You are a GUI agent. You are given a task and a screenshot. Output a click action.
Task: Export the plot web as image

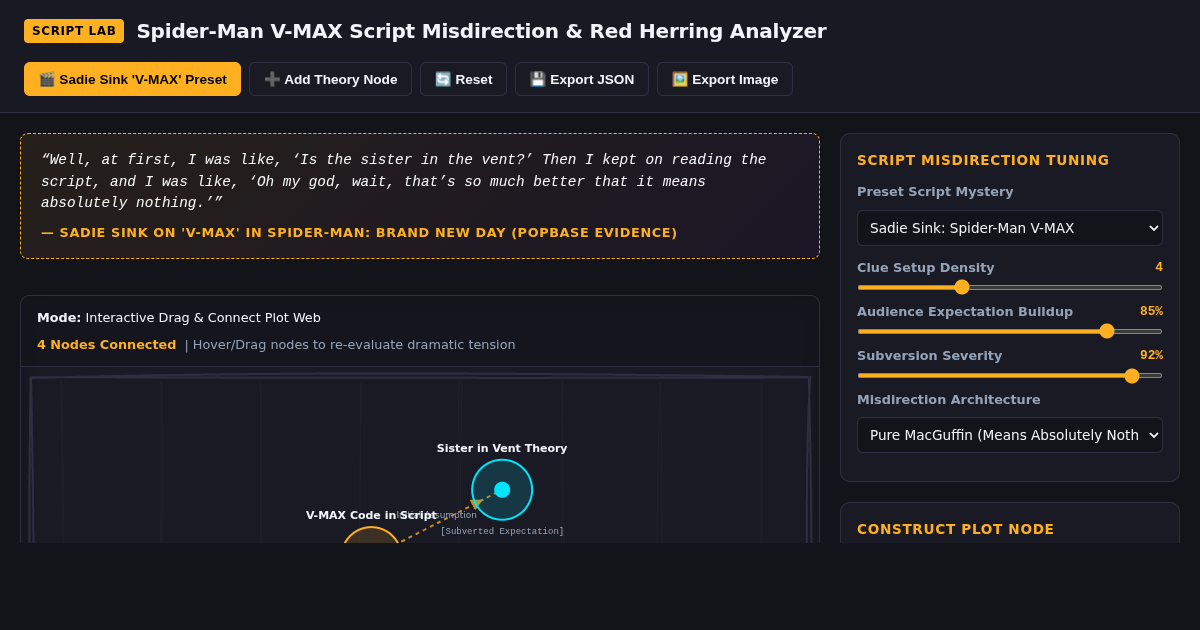725,79
